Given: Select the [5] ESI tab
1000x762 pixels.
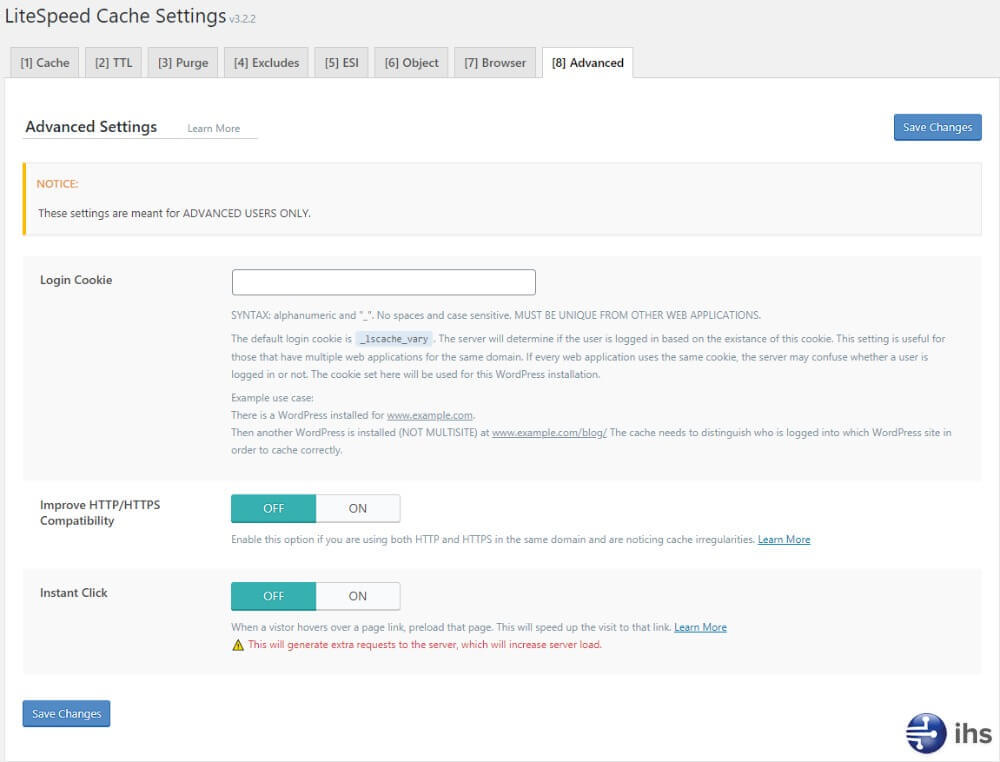Looking at the screenshot, I should click(x=341, y=62).
